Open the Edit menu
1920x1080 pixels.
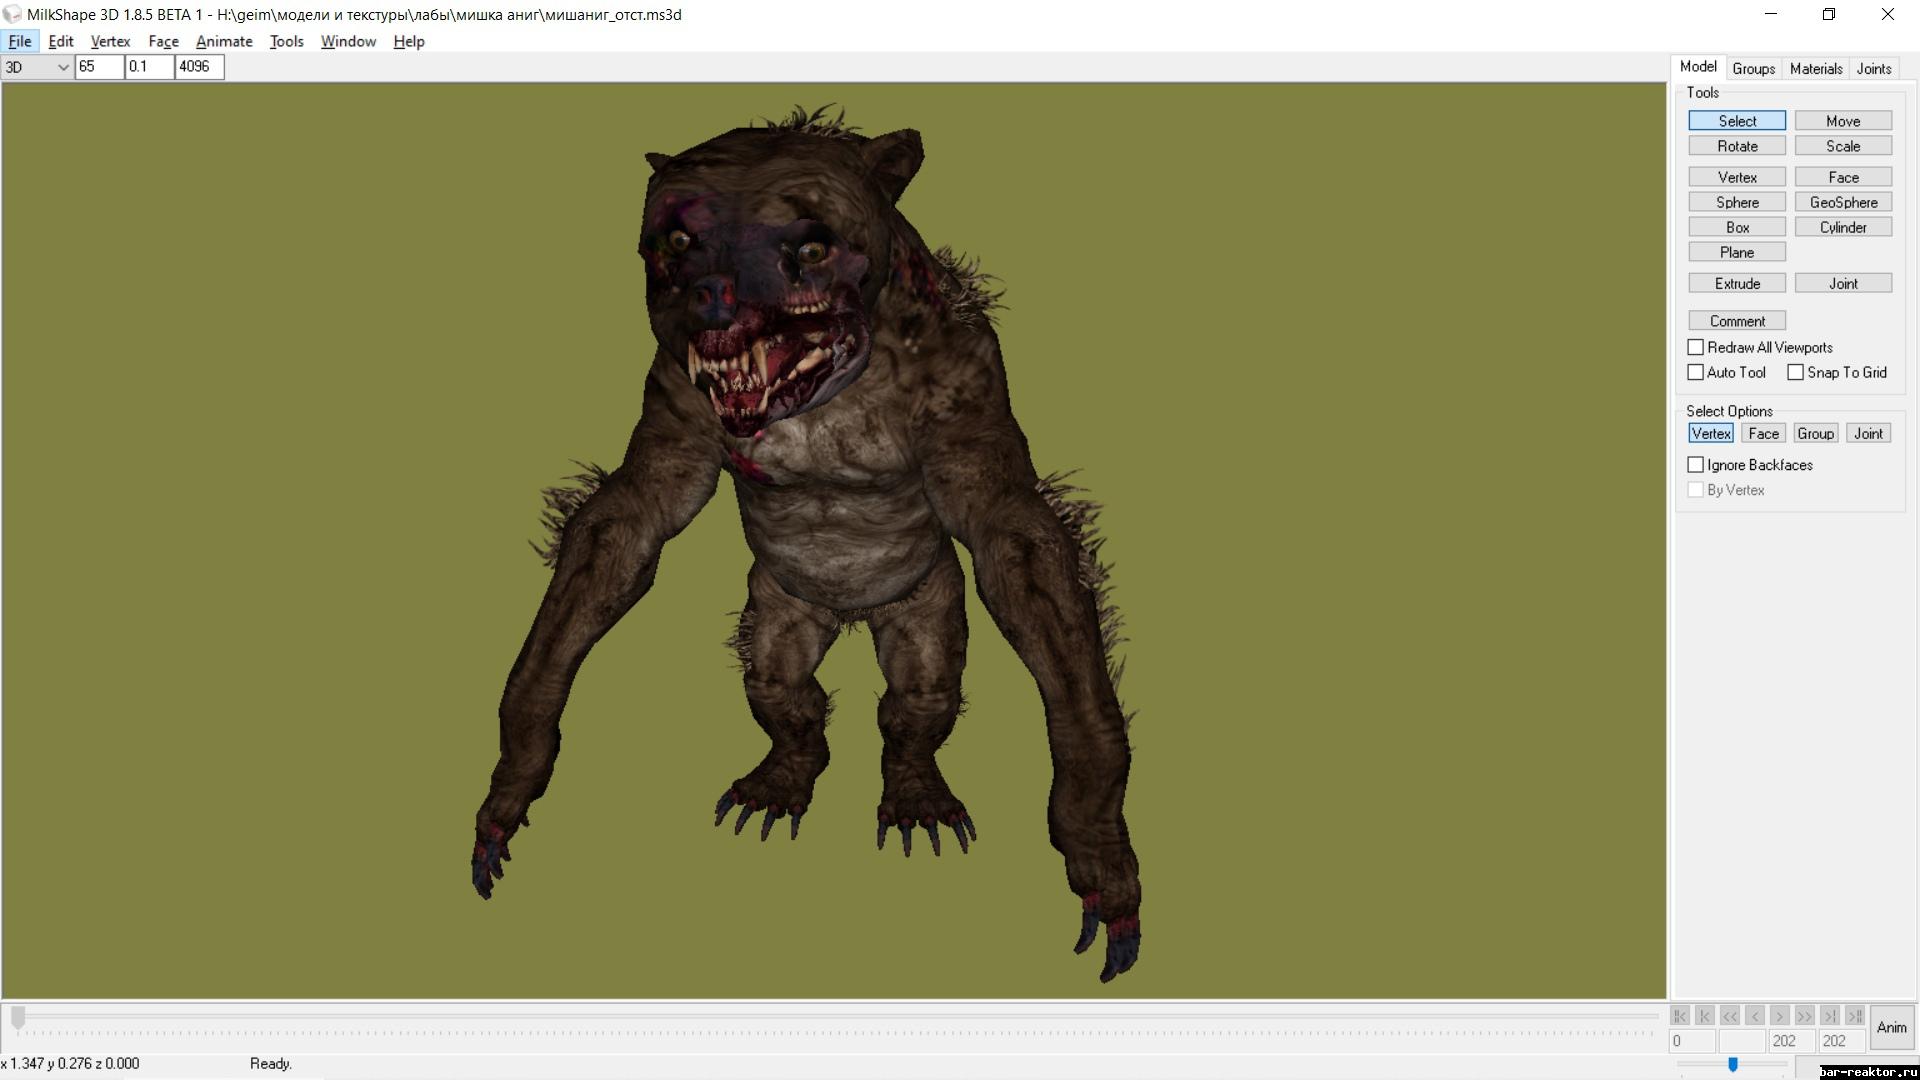click(61, 41)
